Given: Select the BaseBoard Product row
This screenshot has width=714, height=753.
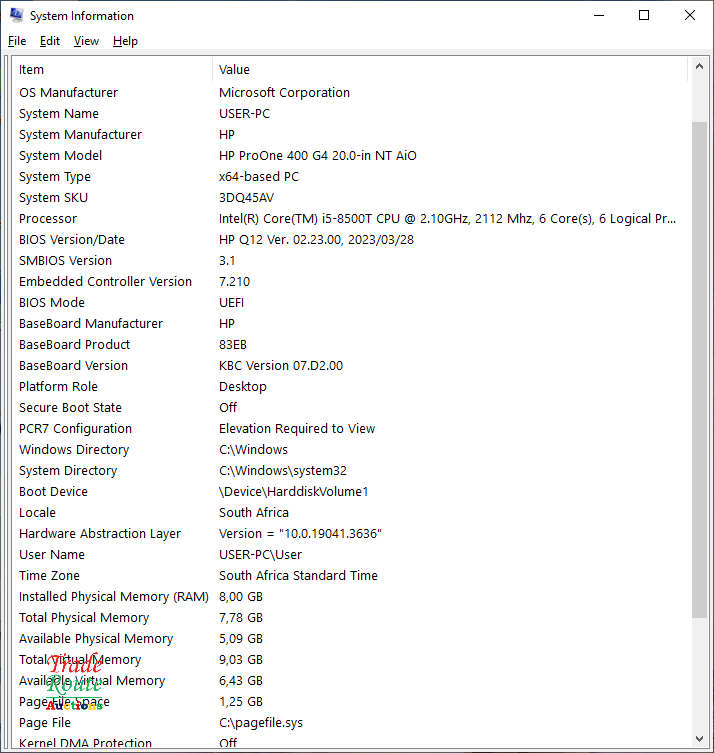Looking at the screenshot, I should click(350, 345).
